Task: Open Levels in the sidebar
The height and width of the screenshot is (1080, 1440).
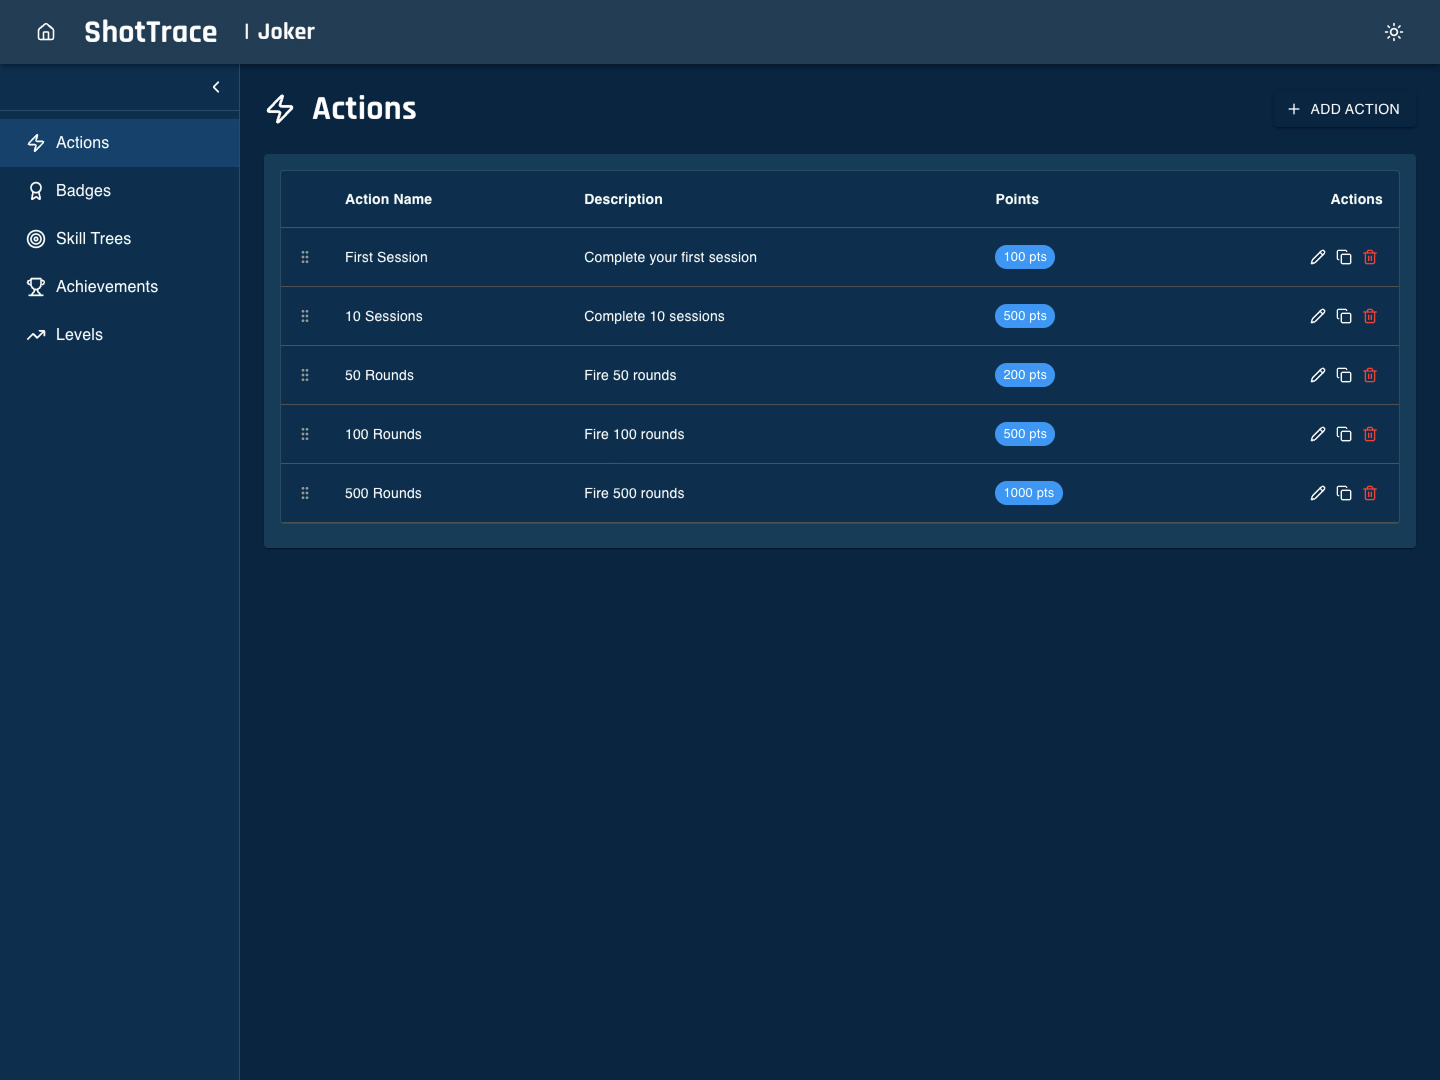Action: tap(119, 335)
